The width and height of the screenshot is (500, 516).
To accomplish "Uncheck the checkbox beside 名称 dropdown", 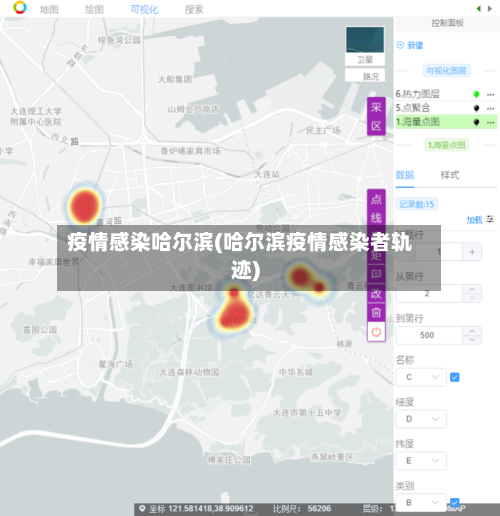I will [x=455, y=377].
